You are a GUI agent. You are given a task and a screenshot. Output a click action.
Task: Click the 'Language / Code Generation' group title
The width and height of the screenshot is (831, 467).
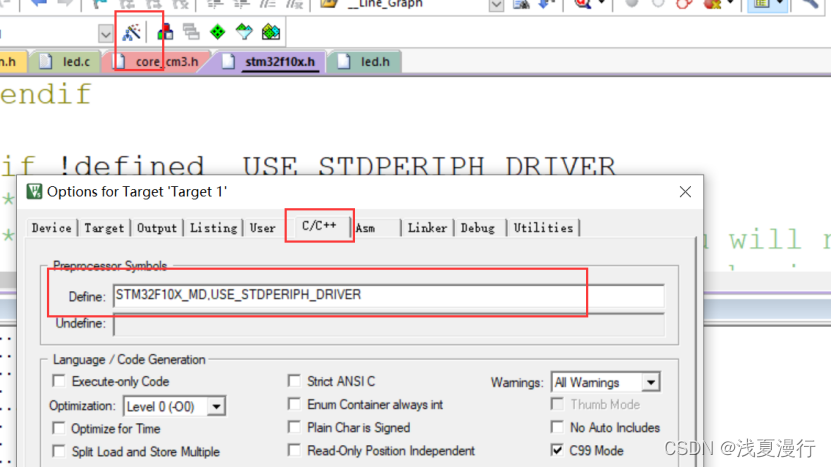click(x=129, y=359)
